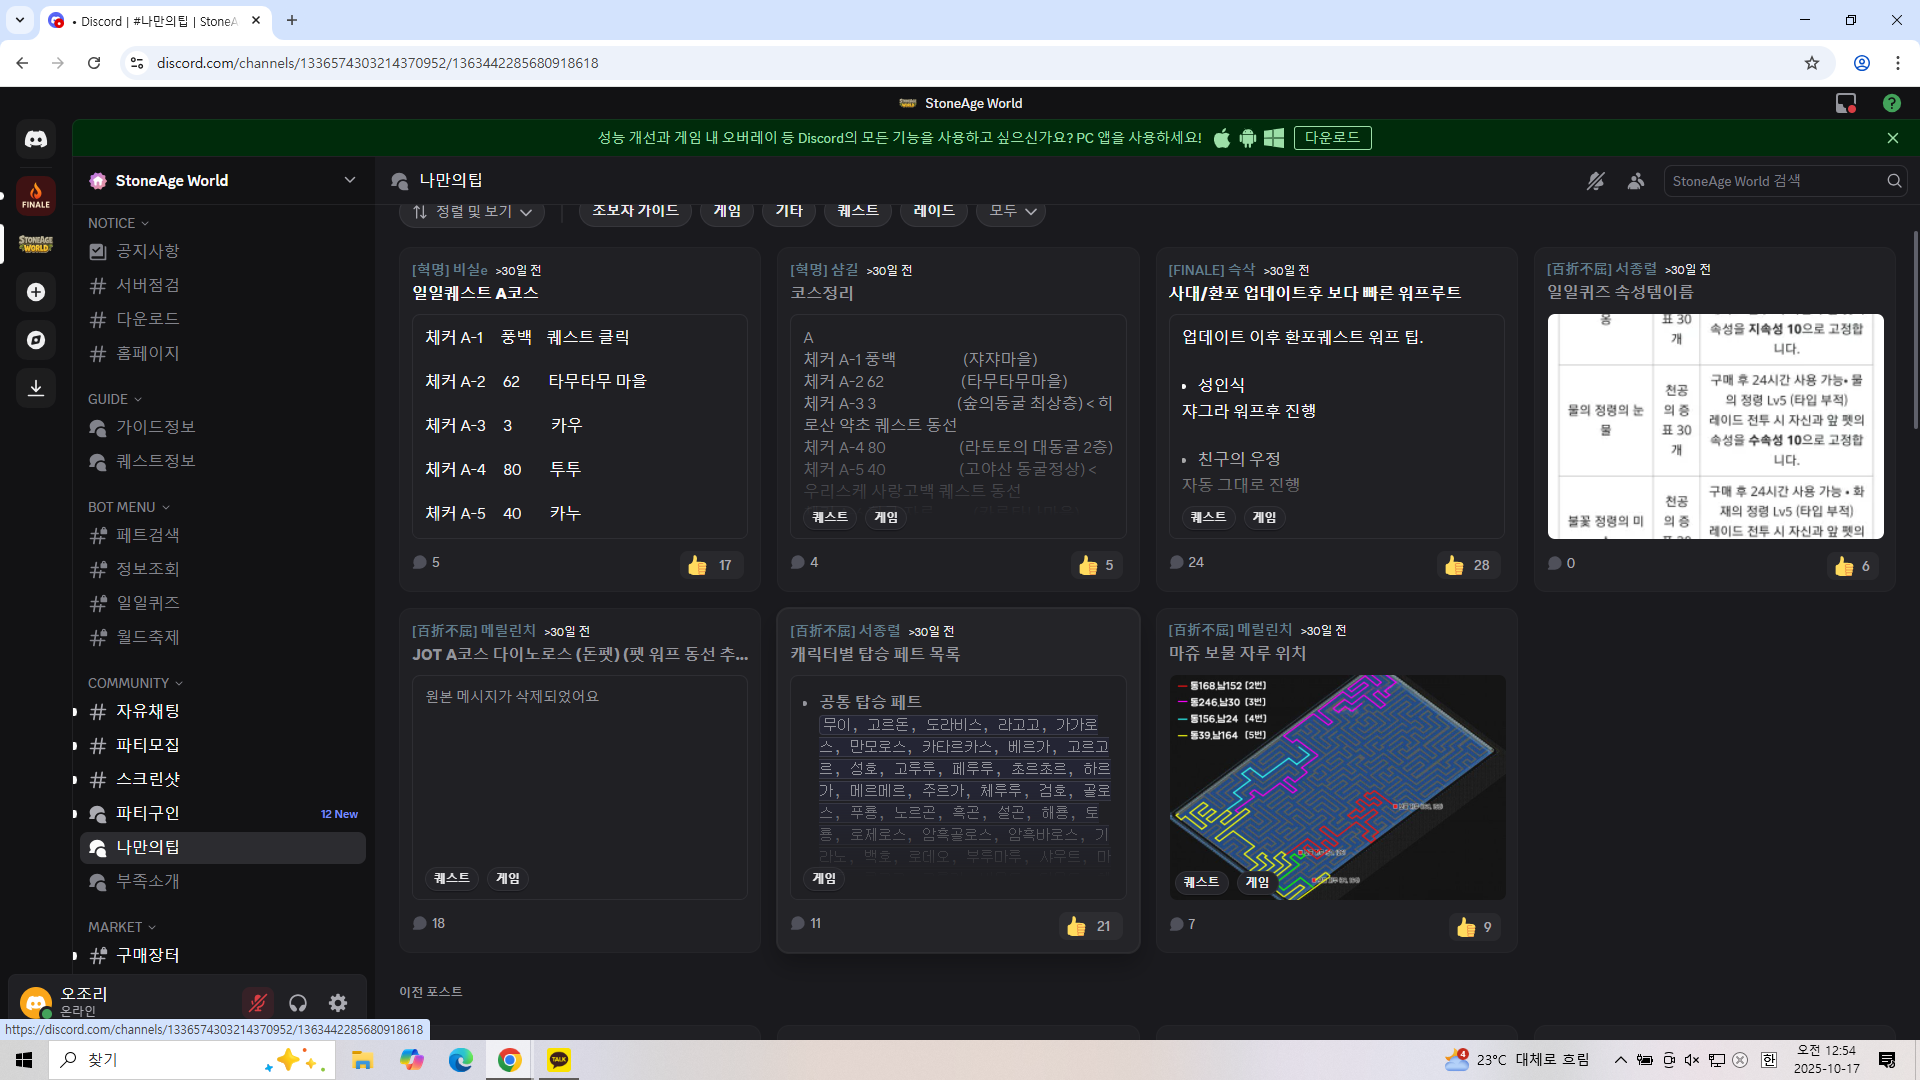Open the 마쥬 보물 자루 위치 map thumbnail
This screenshot has width=1920, height=1080.
[1336, 787]
